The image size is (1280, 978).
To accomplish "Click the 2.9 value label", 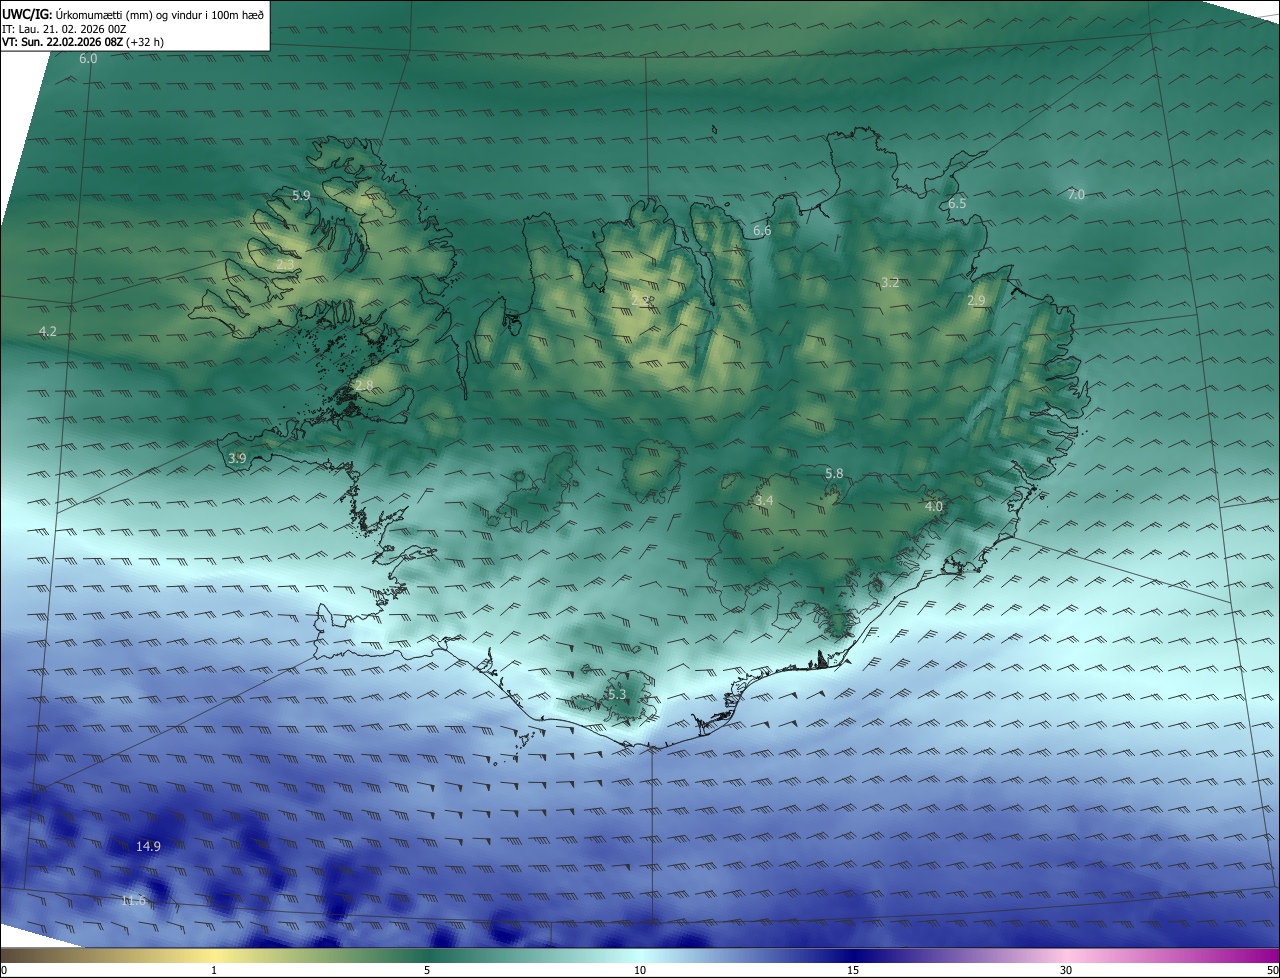I will [x=976, y=300].
